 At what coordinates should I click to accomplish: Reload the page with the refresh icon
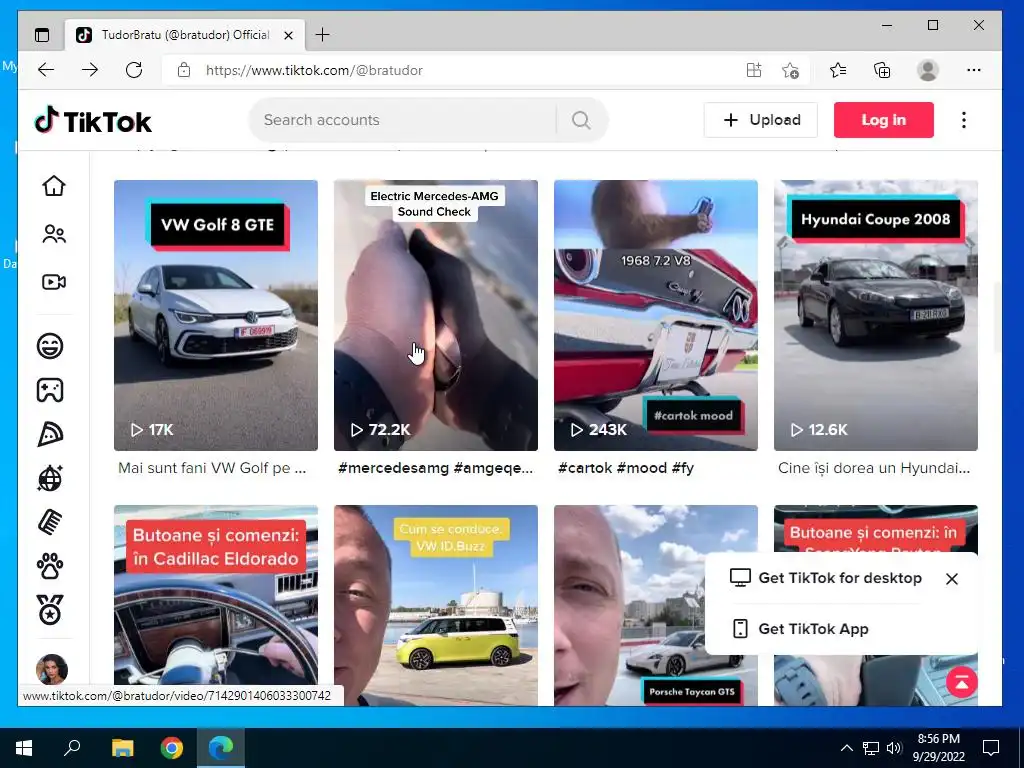click(134, 70)
